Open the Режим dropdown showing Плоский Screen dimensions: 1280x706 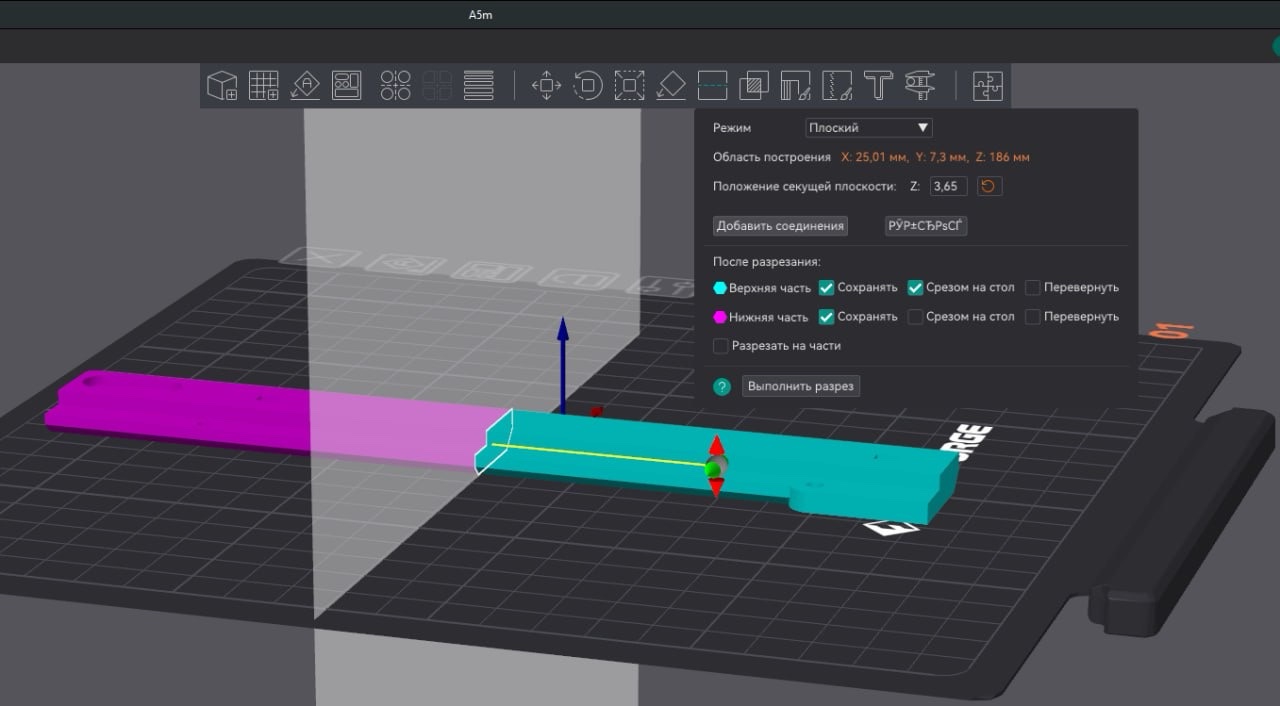click(869, 128)
